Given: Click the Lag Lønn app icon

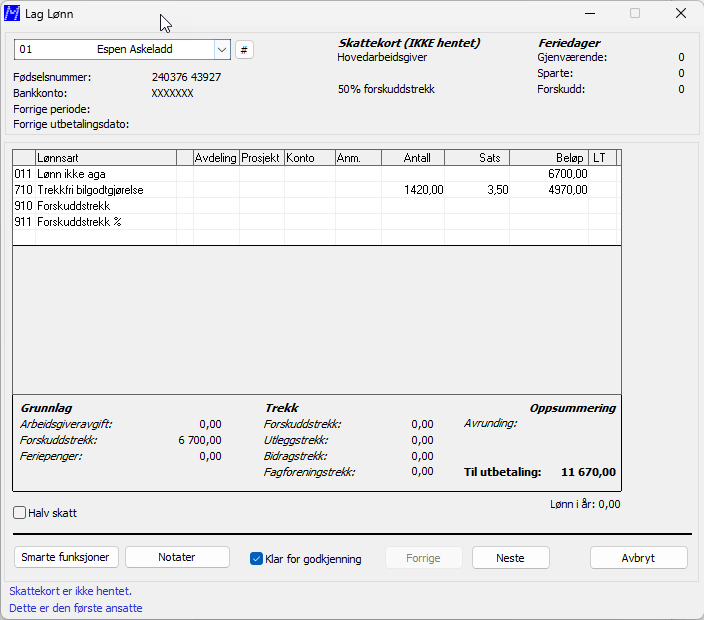Looking at the screenshot, I should point(12,13).
